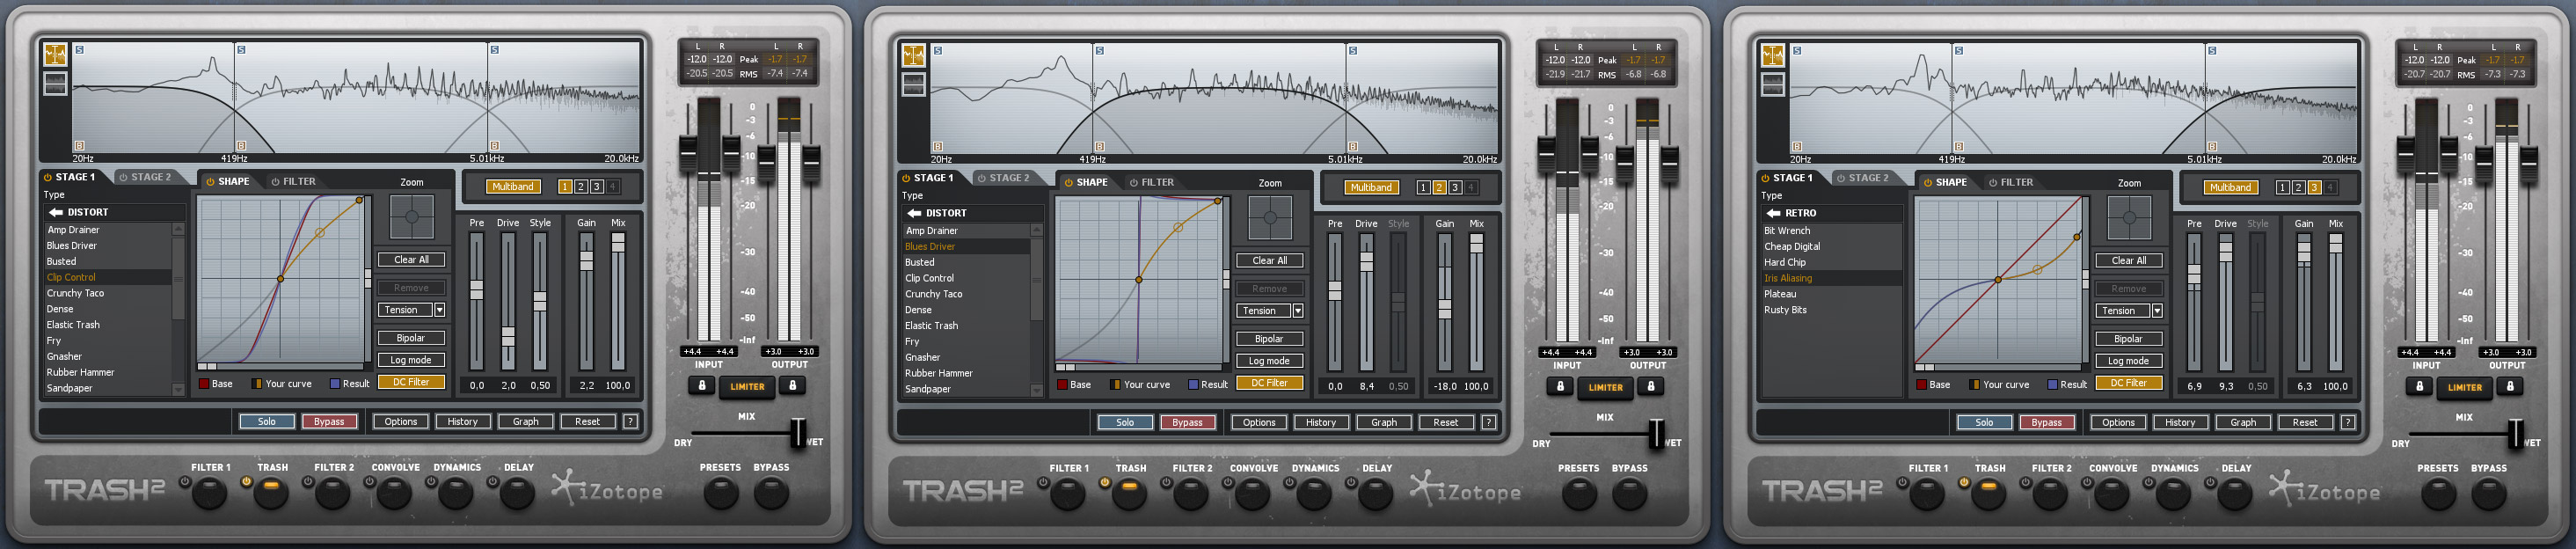Open help question mark in middle window
Viewport: 2576px width, 549px height.
[1489, 423]
